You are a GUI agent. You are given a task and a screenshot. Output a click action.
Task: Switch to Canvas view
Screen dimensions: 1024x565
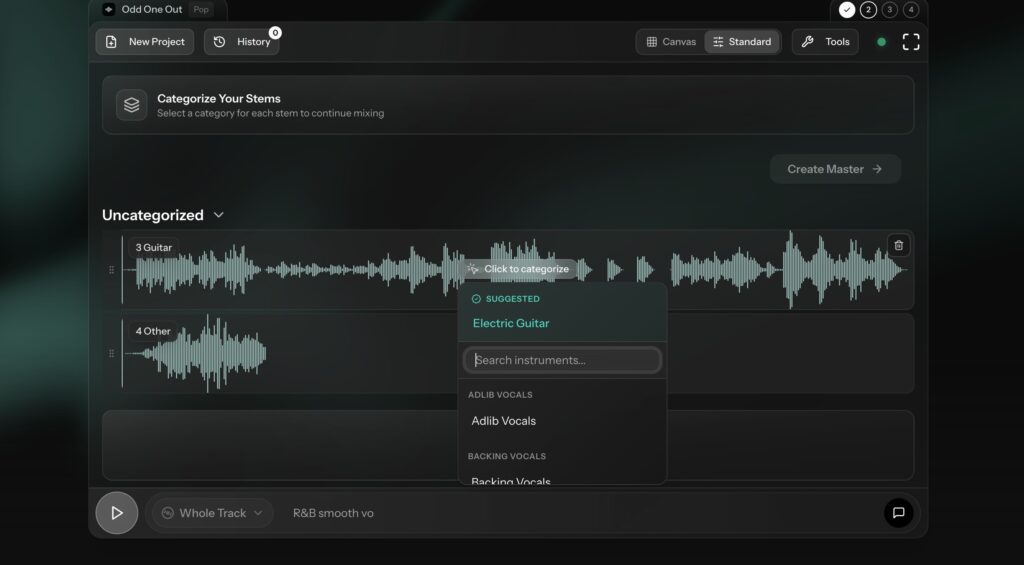click(x=671, y=42)
